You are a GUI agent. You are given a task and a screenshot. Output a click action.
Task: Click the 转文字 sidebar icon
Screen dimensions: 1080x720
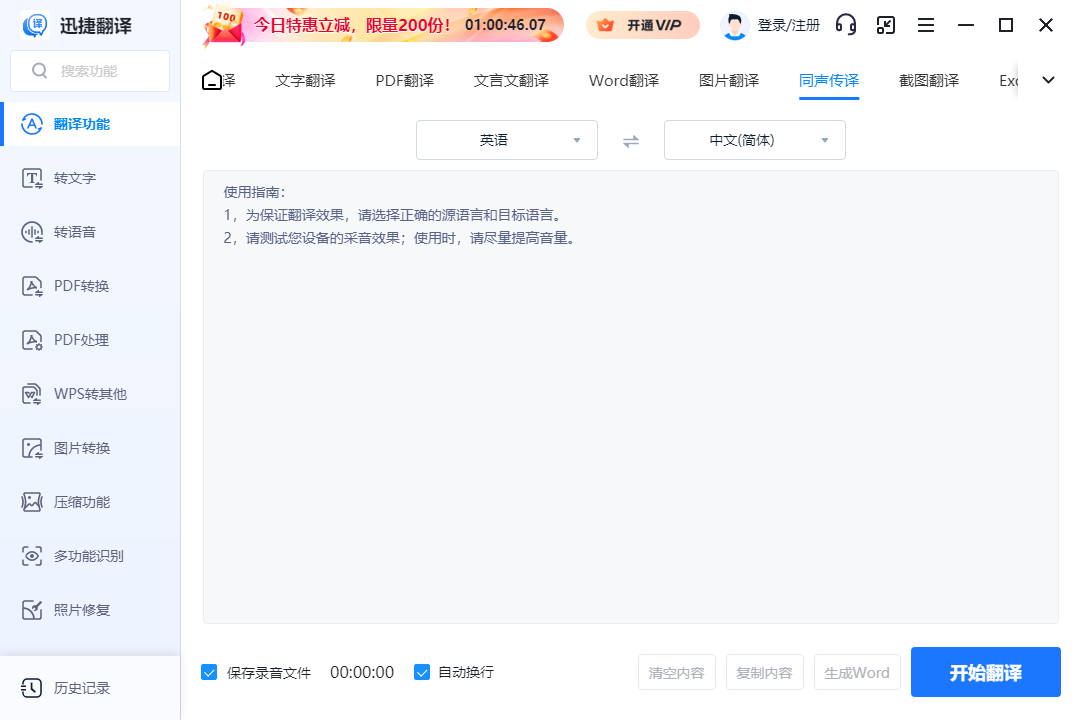click(32, 178)
